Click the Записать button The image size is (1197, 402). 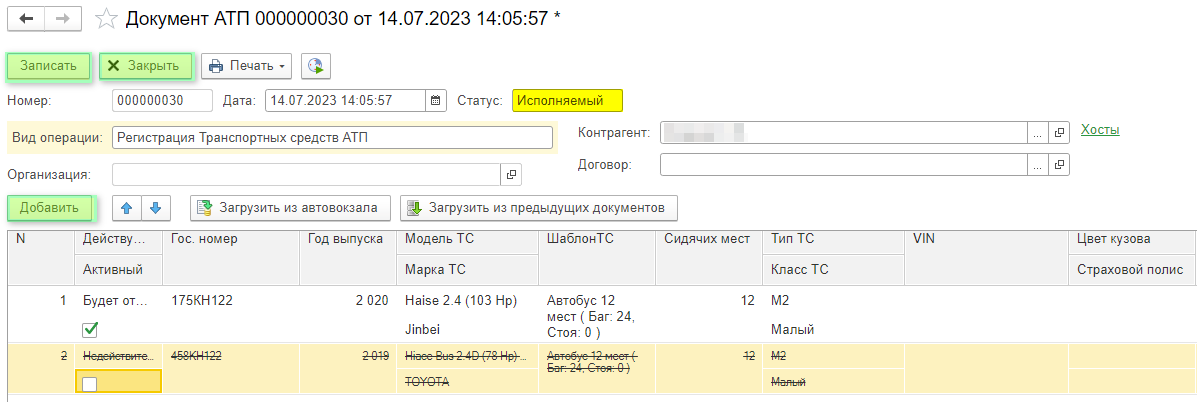(48, 66)
